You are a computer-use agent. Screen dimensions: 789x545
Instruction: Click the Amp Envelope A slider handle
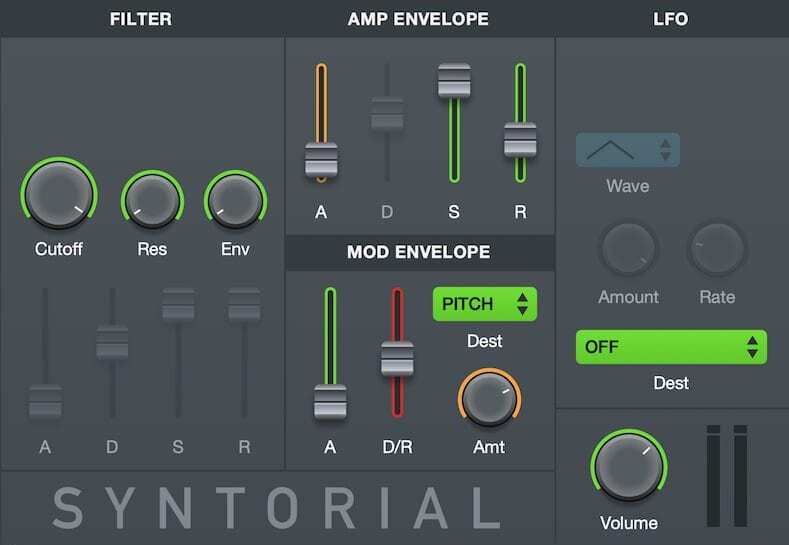[x=321, y=160]
